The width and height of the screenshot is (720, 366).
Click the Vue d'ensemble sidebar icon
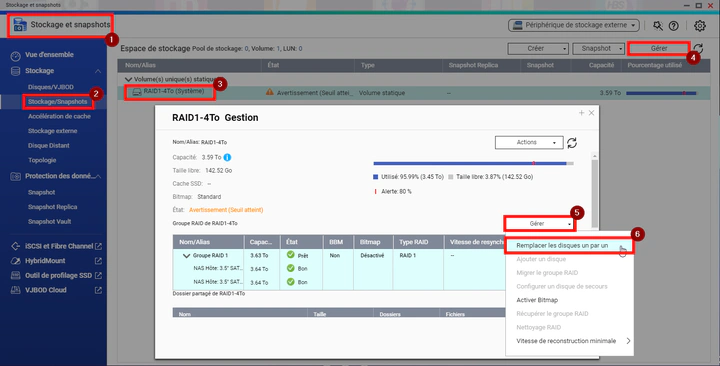(x=16, y=56)
